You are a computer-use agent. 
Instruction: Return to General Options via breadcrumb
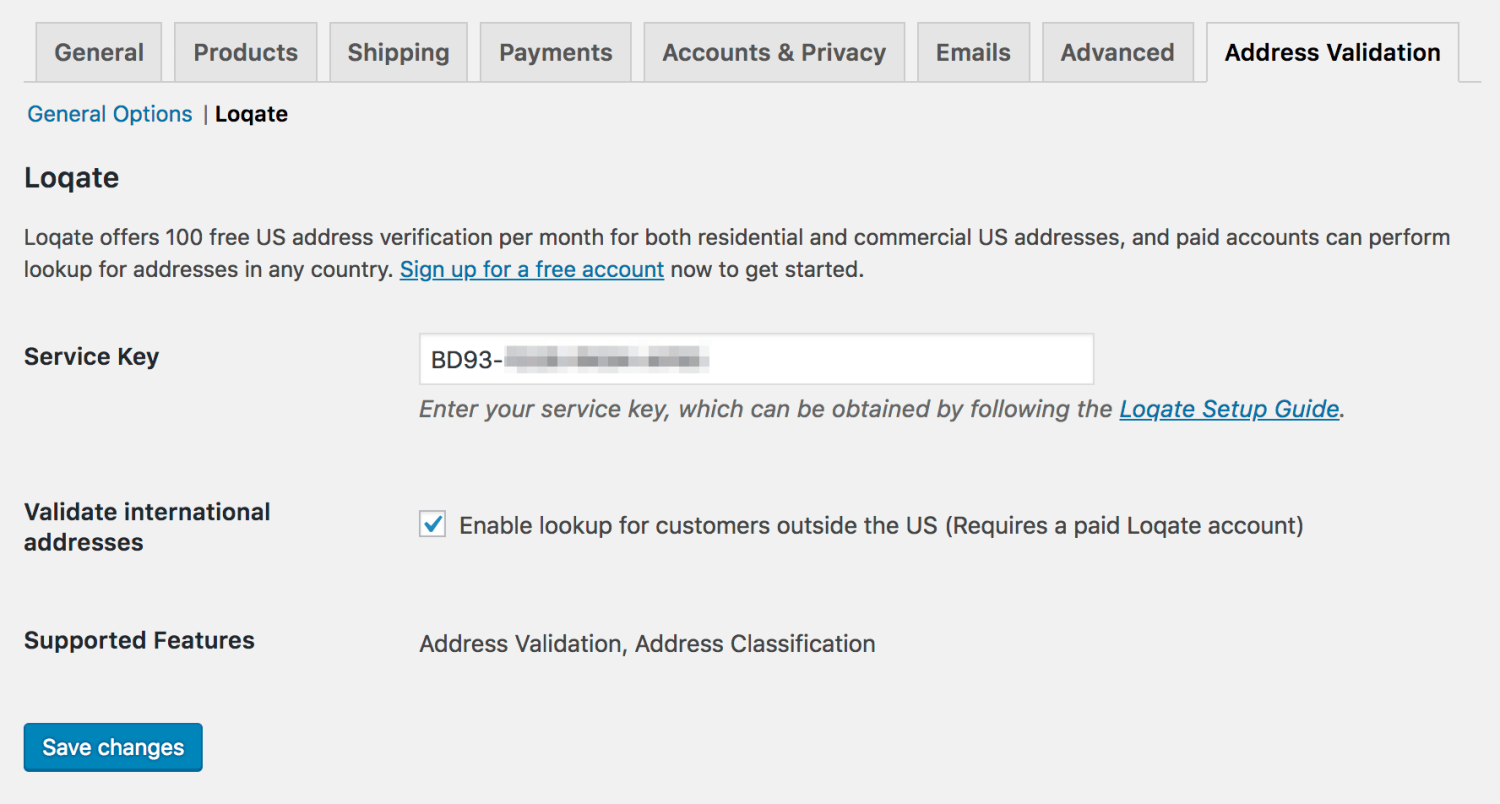109,113
